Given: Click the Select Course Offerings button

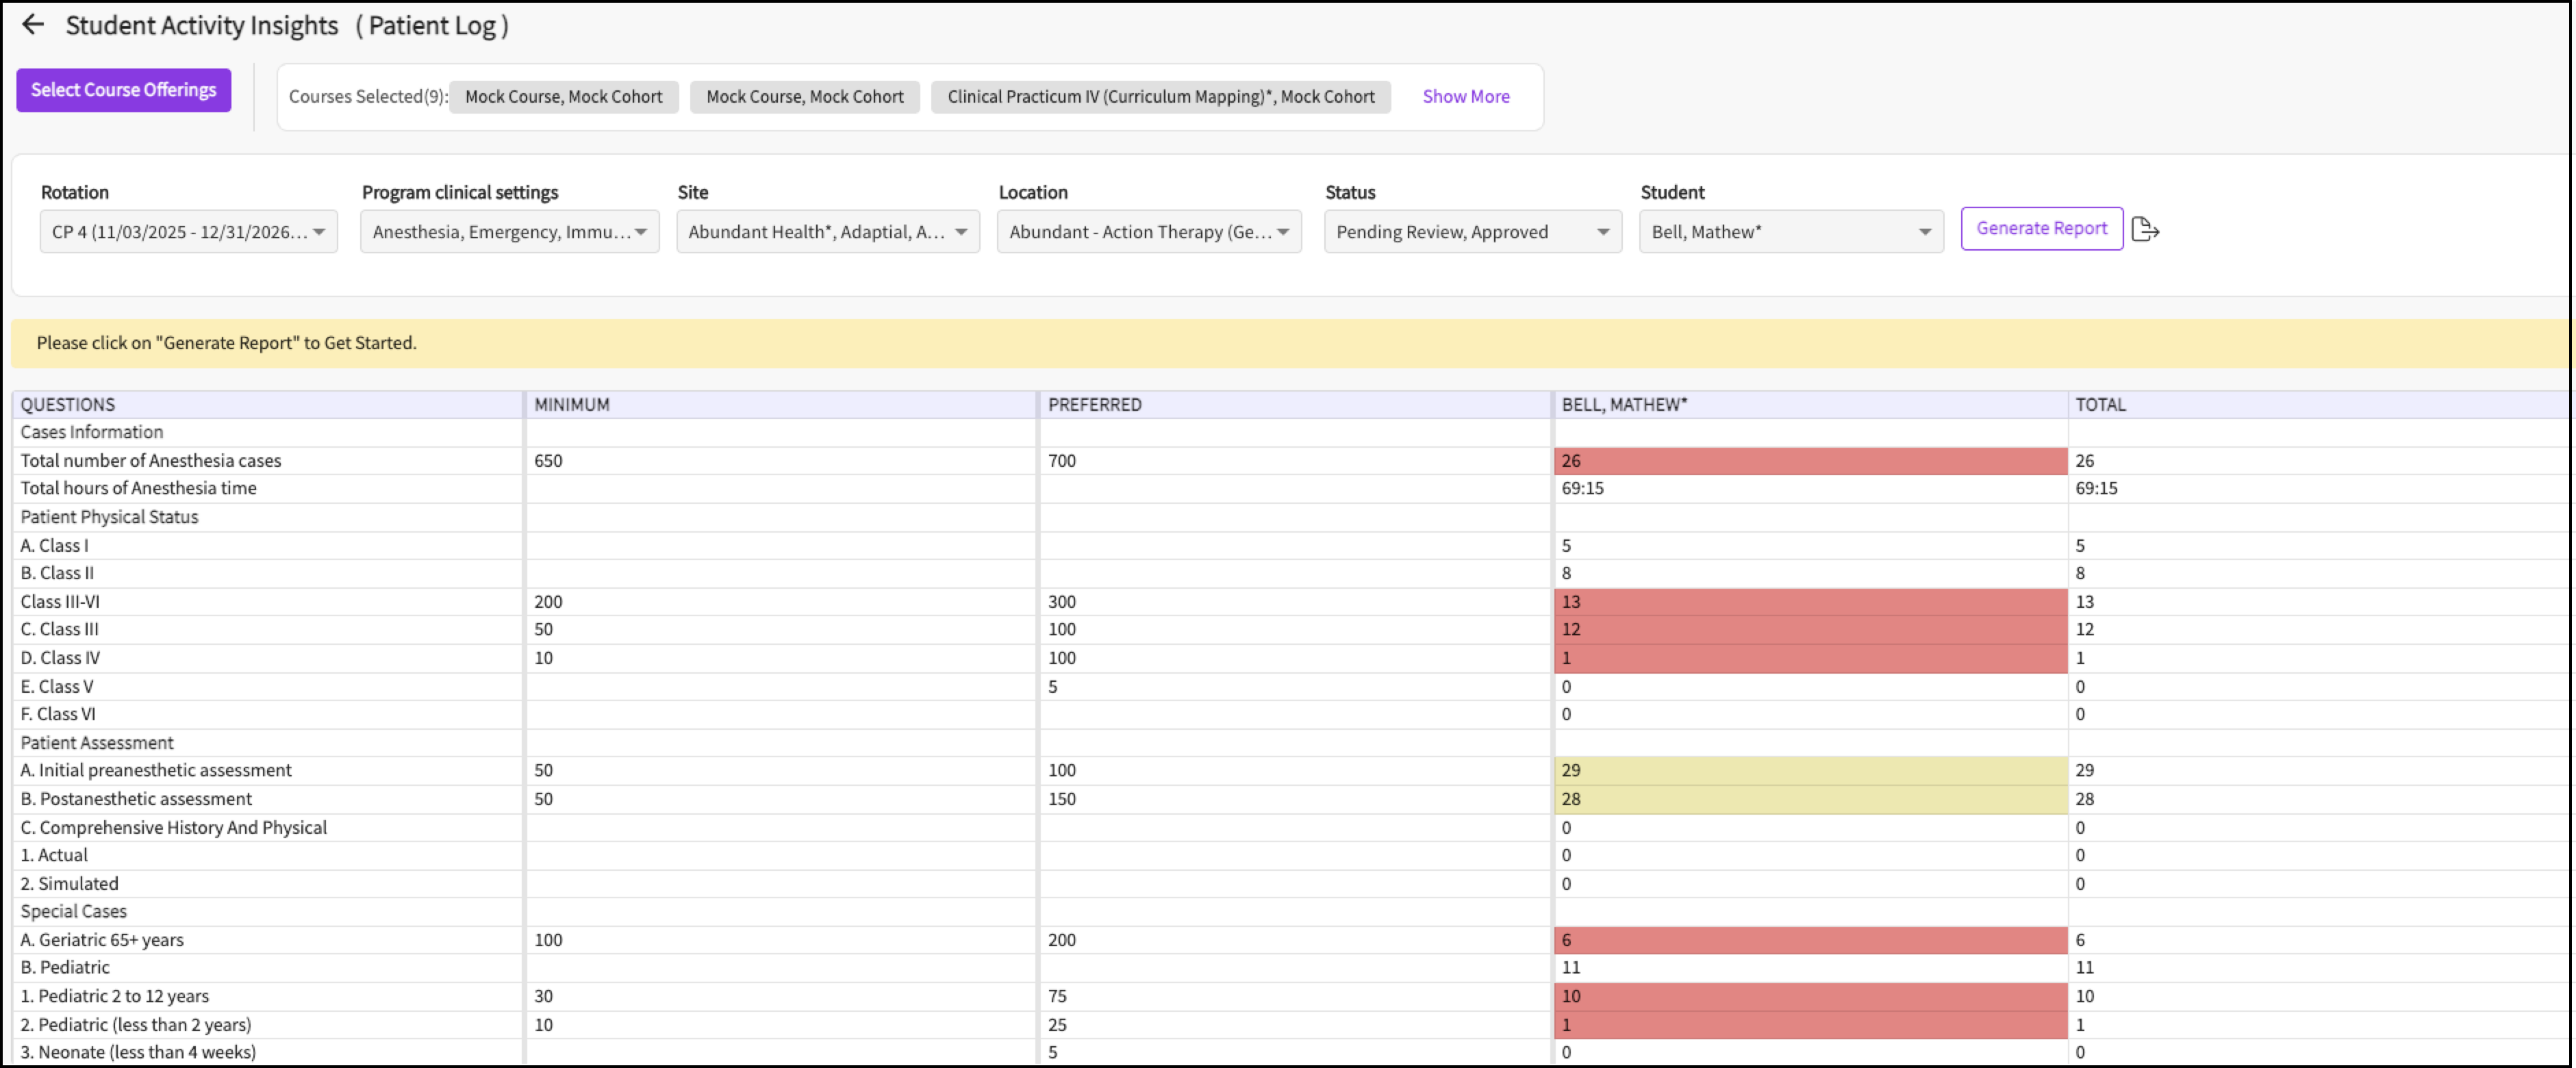Looking at the screenshot, I should (123, 90).
